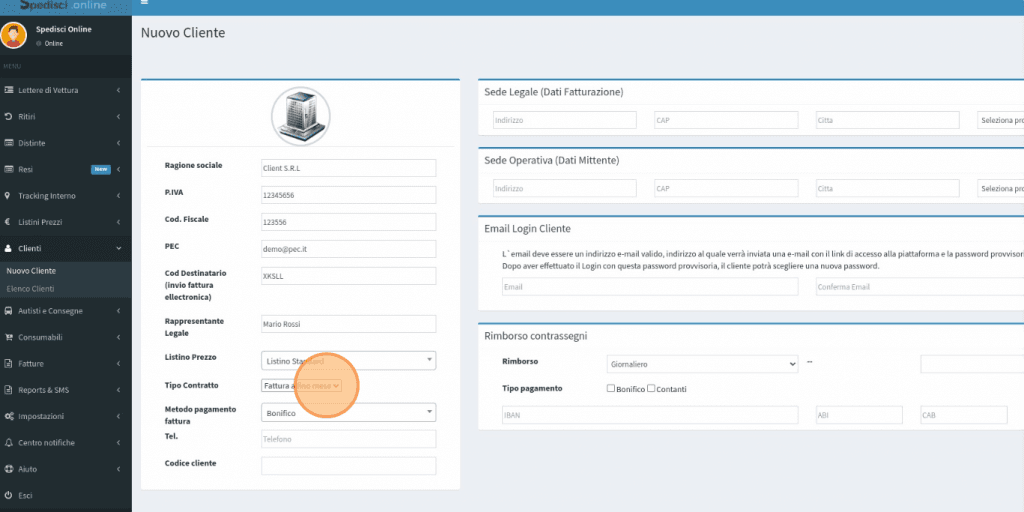Click the Spedisci Online user avatar
Image resolution: width=1024 pixels, height=512 pixels.
[x=13, y=35]
